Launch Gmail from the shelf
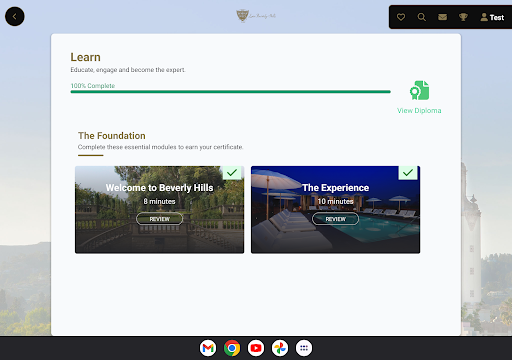This screenshot has width=512, height=360. (x=208, y=348)
